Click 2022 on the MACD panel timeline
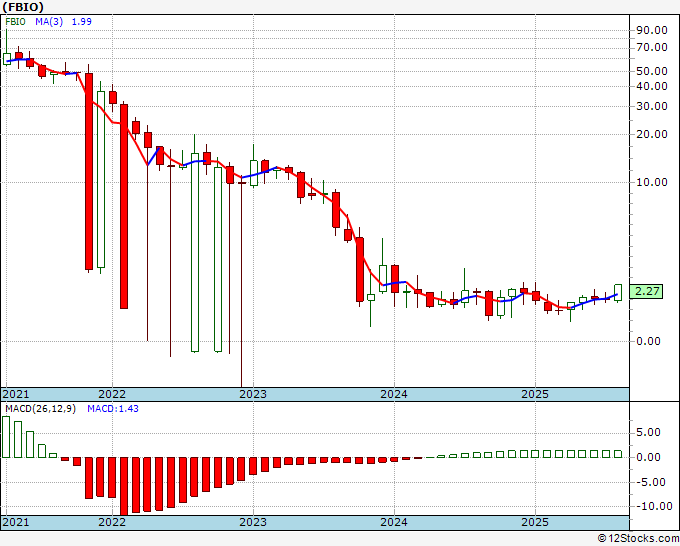 [112, 522]
